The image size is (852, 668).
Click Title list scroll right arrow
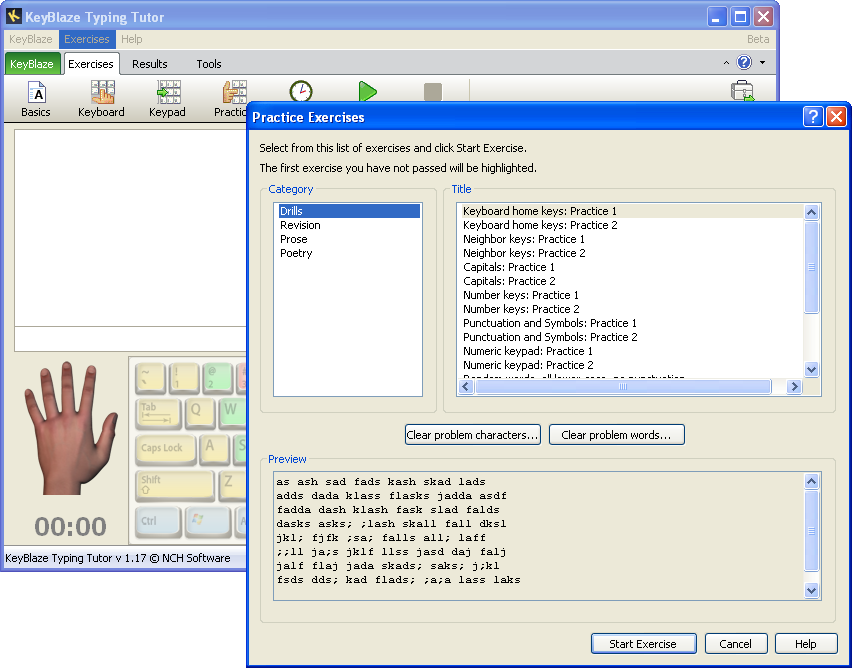[x=794, y=386]
